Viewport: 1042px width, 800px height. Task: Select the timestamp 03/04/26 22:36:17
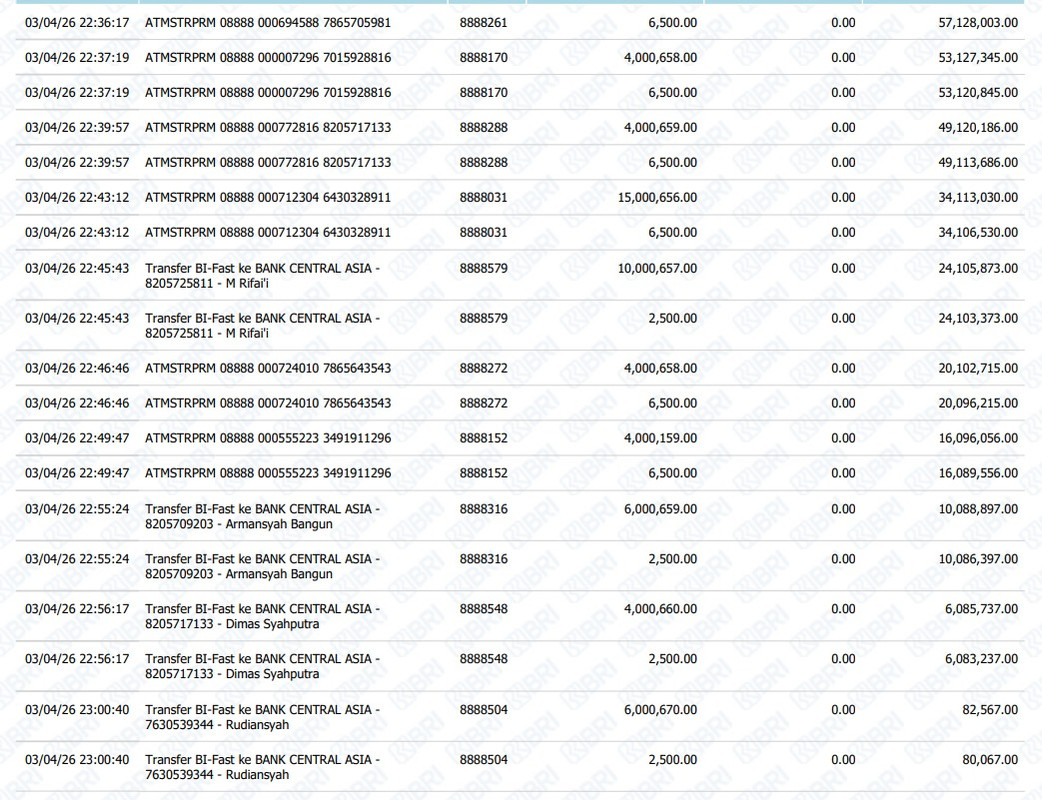(x=77, y=23)
